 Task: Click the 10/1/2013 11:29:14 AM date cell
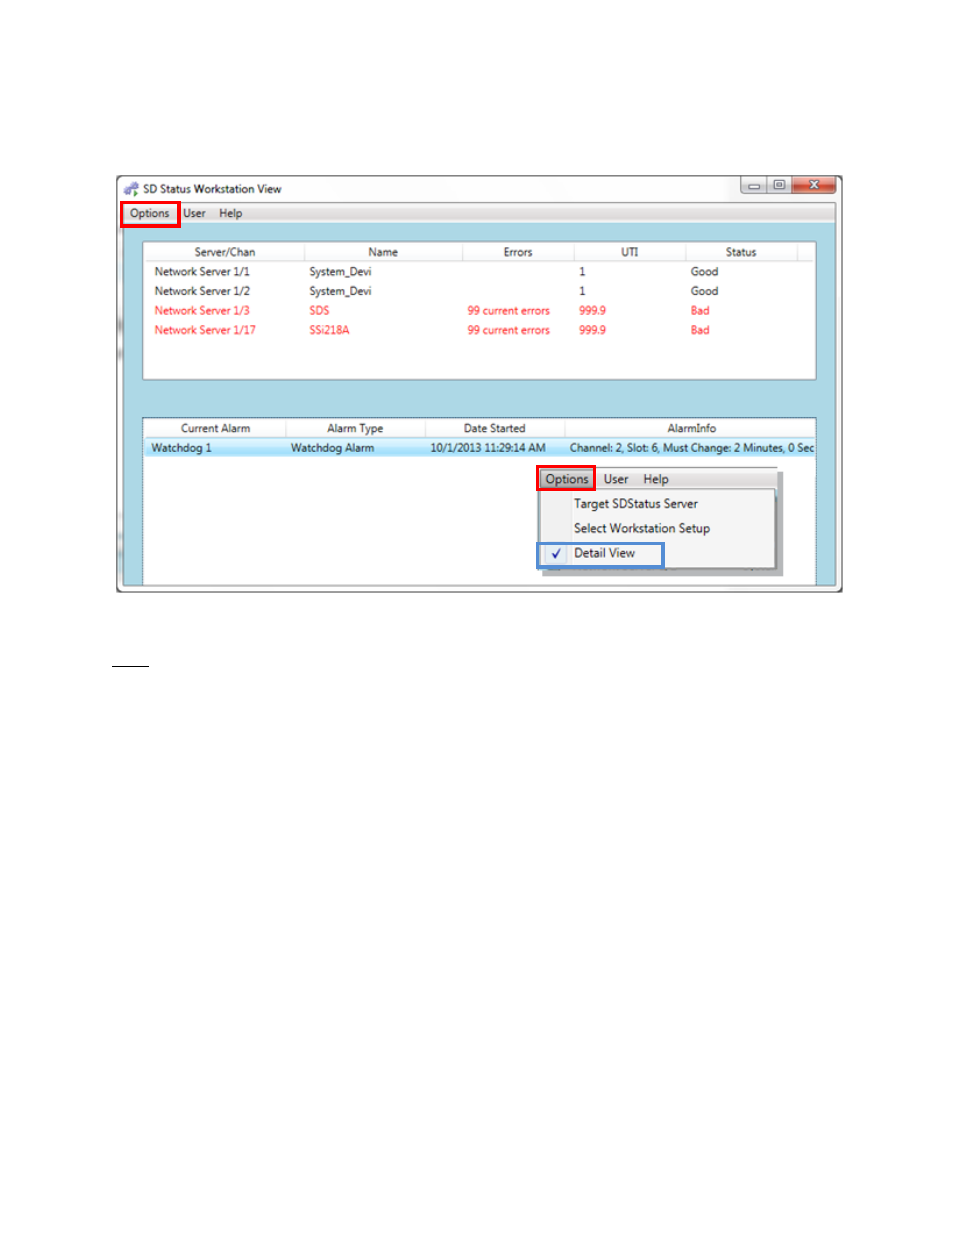tap(488, 448)
